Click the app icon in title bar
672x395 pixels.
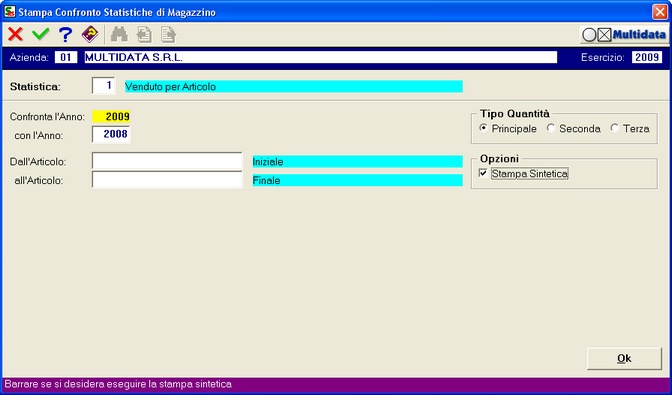click(x=9, y=12)
